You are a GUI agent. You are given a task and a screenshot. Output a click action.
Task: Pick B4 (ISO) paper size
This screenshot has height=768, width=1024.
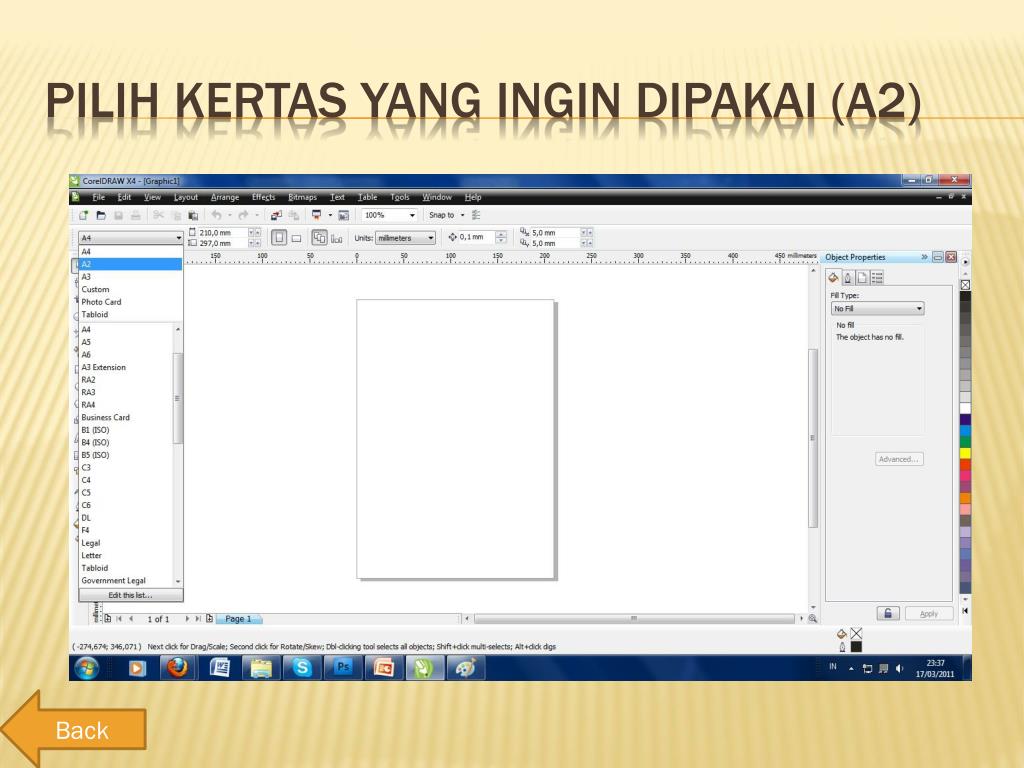126,442
